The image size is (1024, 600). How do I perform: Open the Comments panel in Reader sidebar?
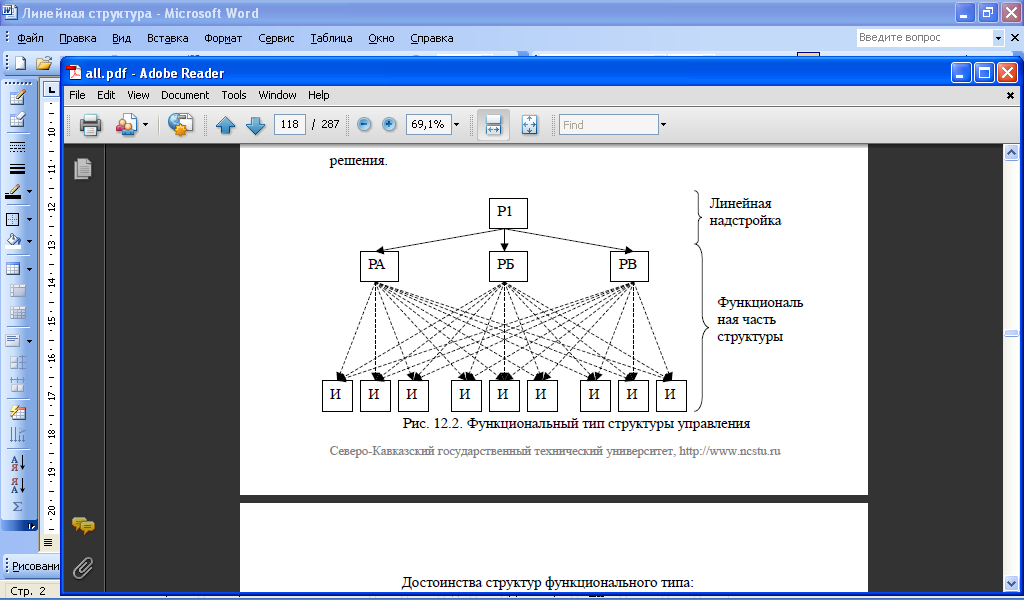click(x=83, y=525)
